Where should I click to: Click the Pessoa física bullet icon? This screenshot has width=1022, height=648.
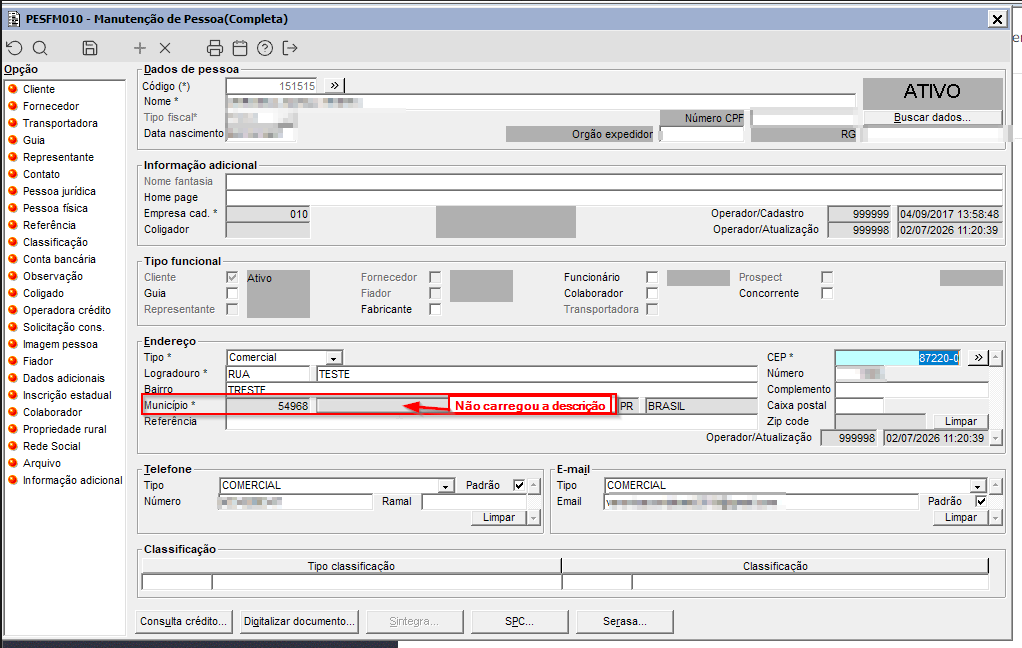12,207
